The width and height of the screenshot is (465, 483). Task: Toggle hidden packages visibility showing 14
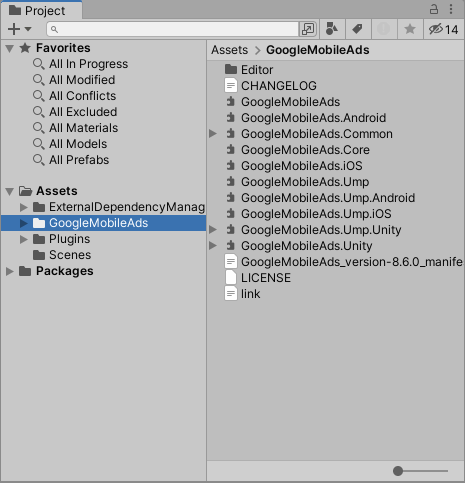click(x=444, y=29)
